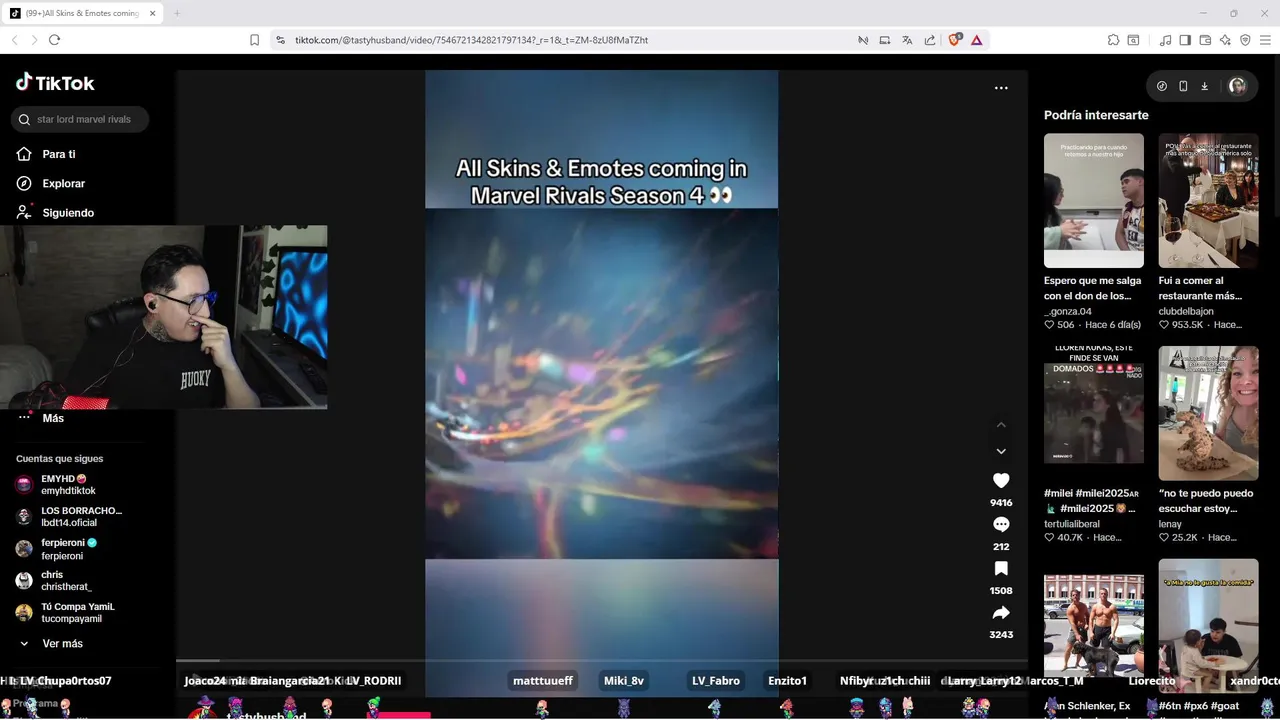Image resolution: width=1280 pixels, height=720 pixels.
Task: Open the Leo AI sparkle icon
Action: point(1225,40)
